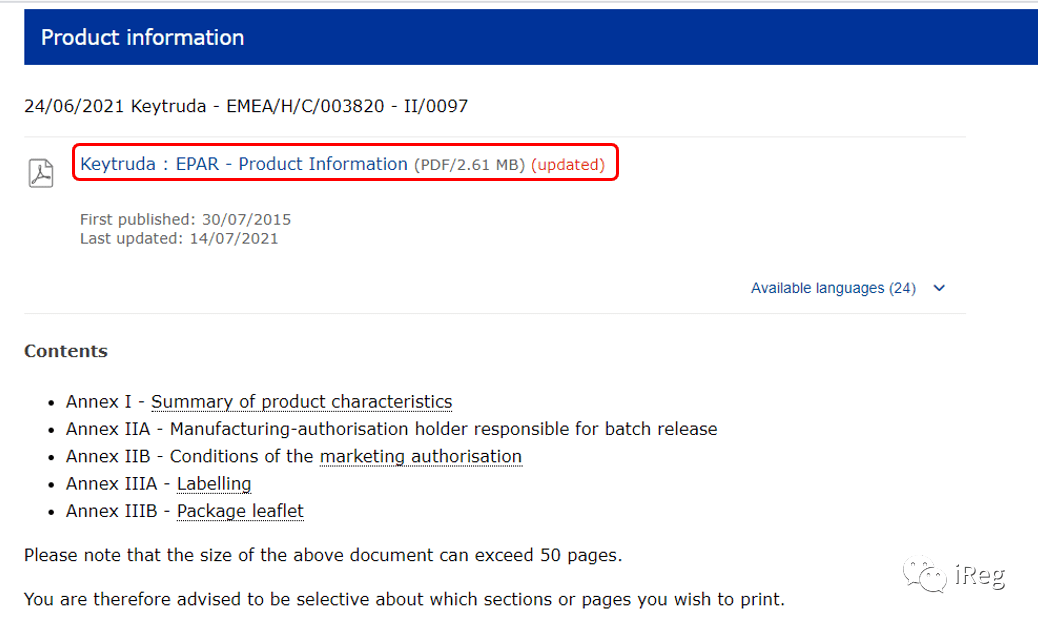Viewport: 1038px width, 623px height.
Task: Click the (updated) label in red
Action: click(x=568, y=164)
